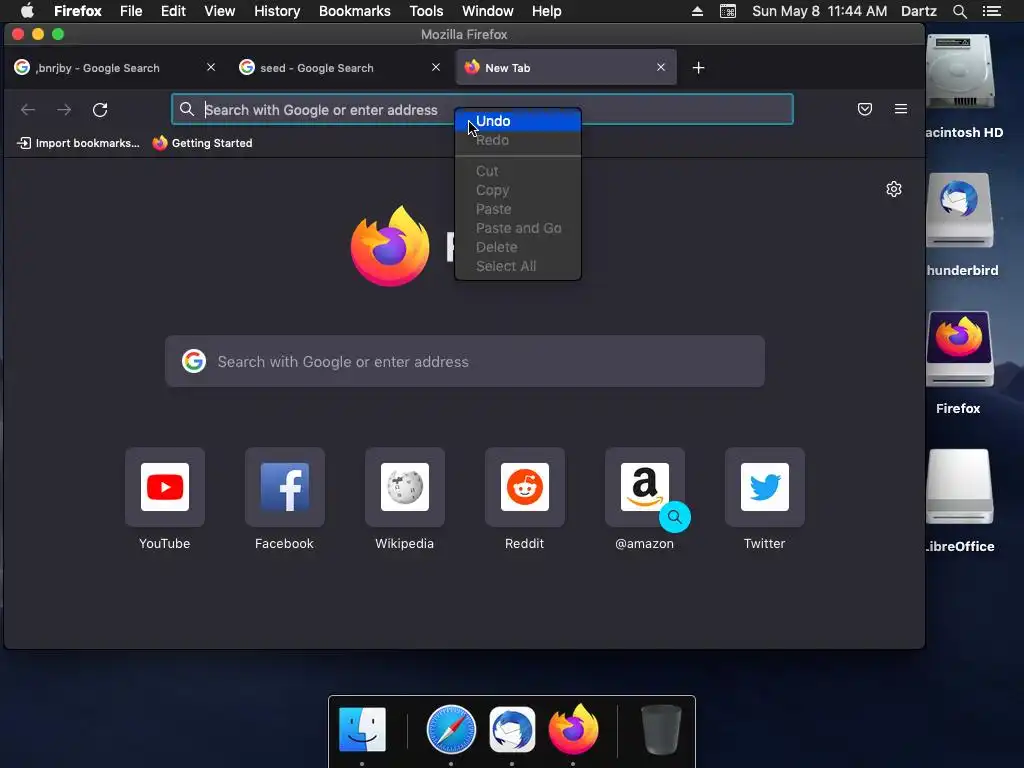Choose Delete in the context menu
The height and width of the screenshot is (768, 1024).
click(518, 247)
